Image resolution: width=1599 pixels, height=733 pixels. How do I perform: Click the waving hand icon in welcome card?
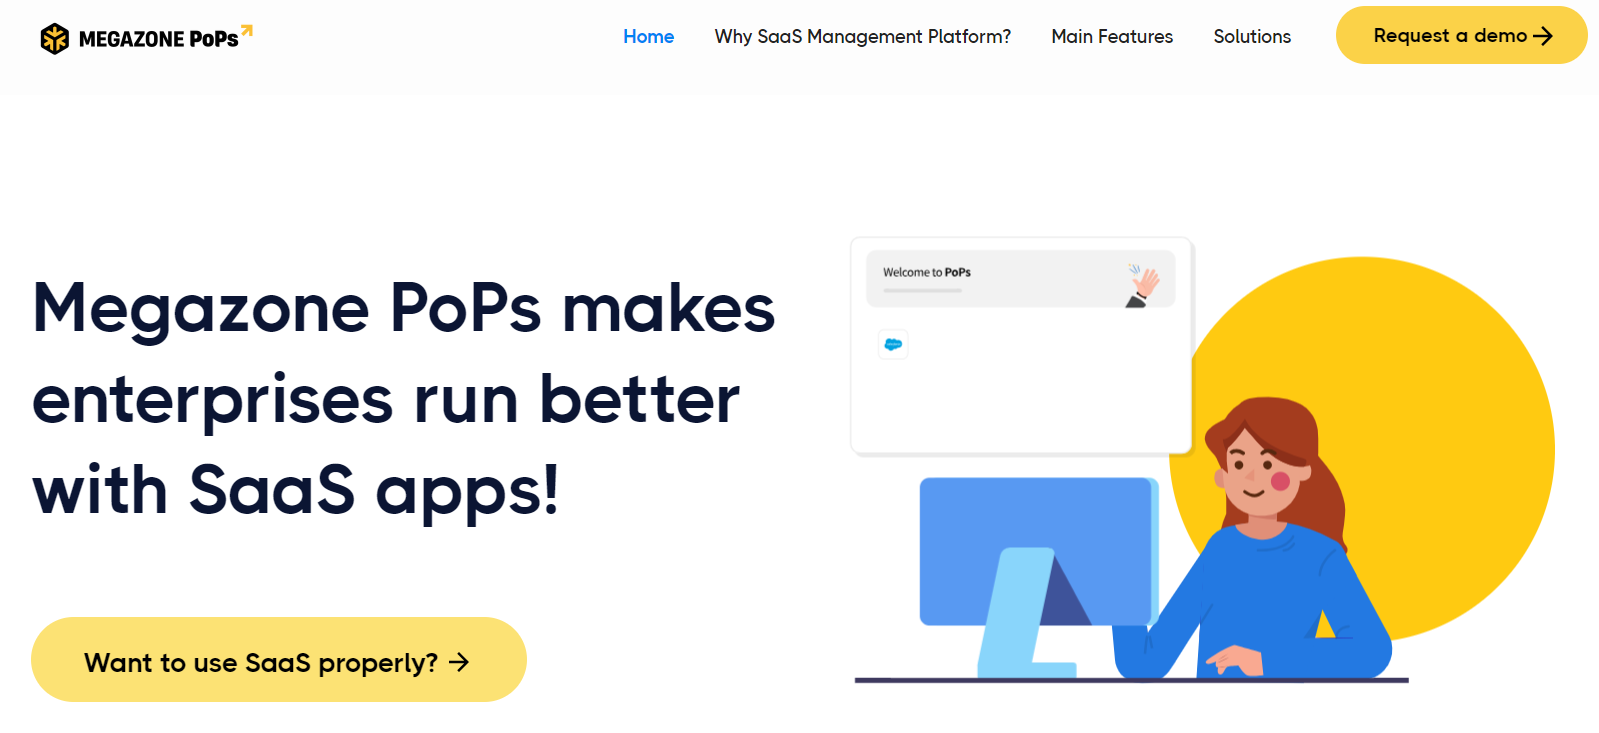[x=1142, y=286]
